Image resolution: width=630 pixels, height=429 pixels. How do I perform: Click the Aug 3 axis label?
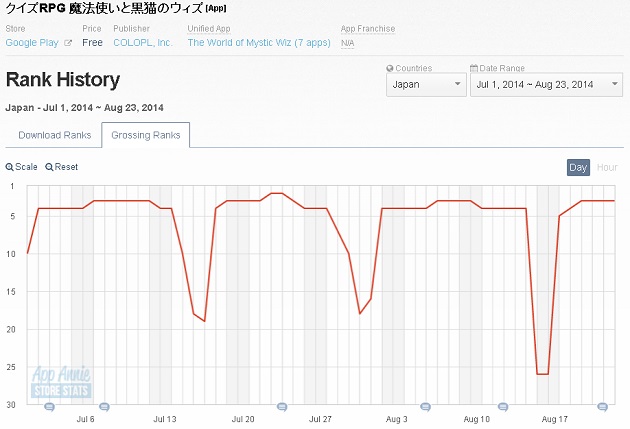tap(397, 419)
